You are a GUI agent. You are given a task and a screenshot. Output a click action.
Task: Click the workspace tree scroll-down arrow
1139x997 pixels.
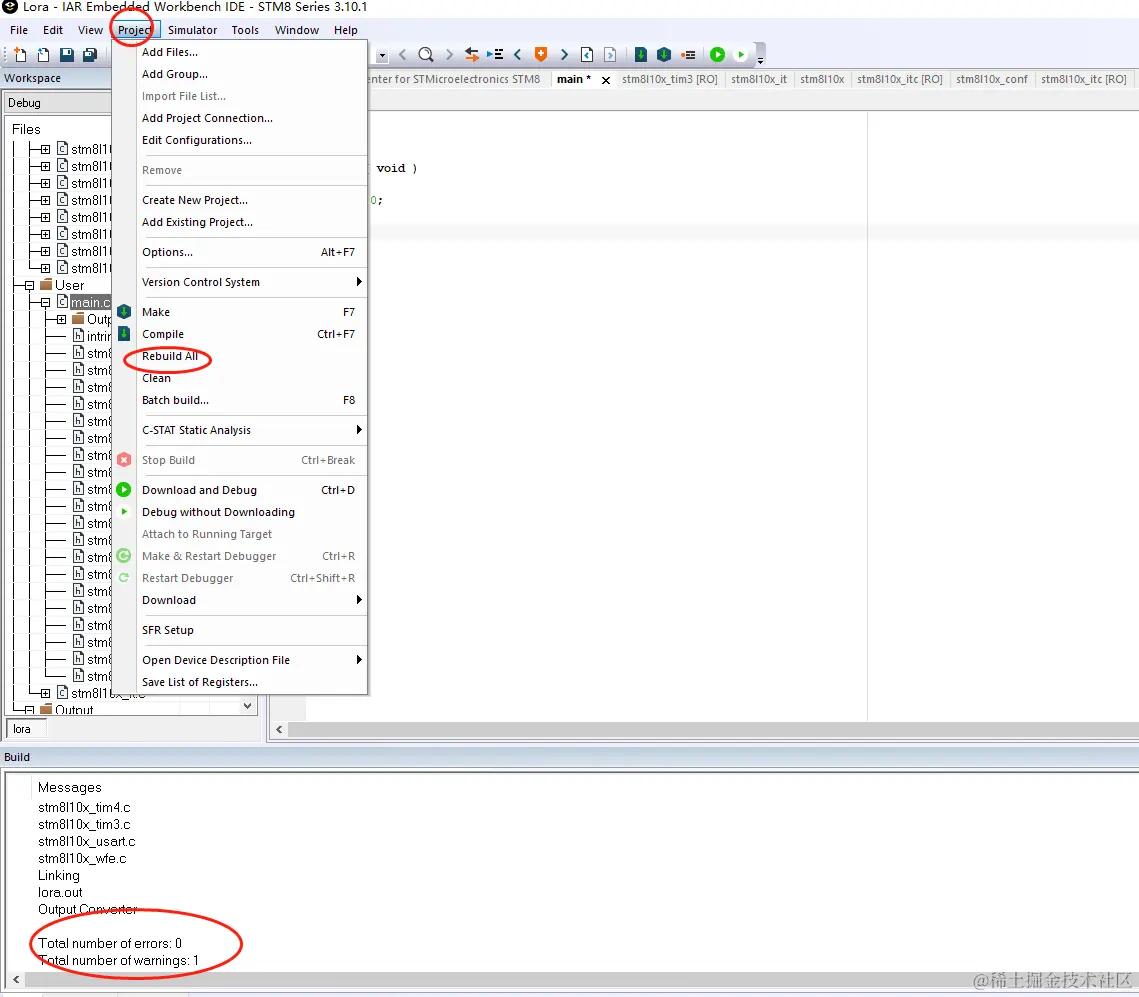[x=248, y=706]
